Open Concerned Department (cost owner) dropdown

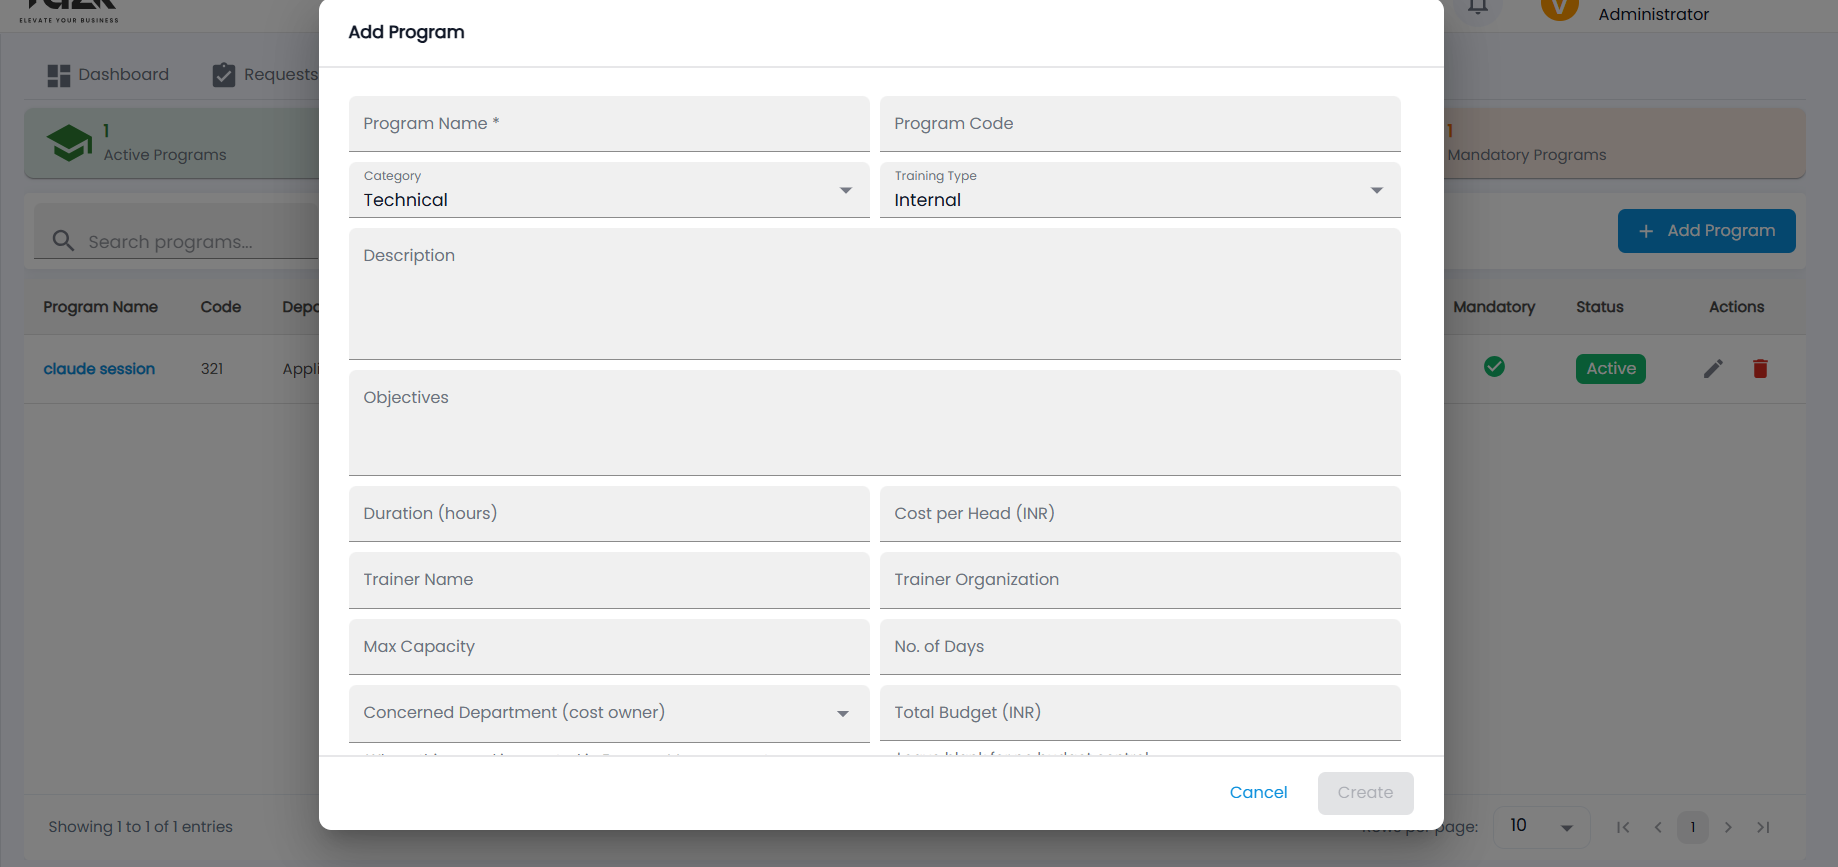(x=609, y=713)
